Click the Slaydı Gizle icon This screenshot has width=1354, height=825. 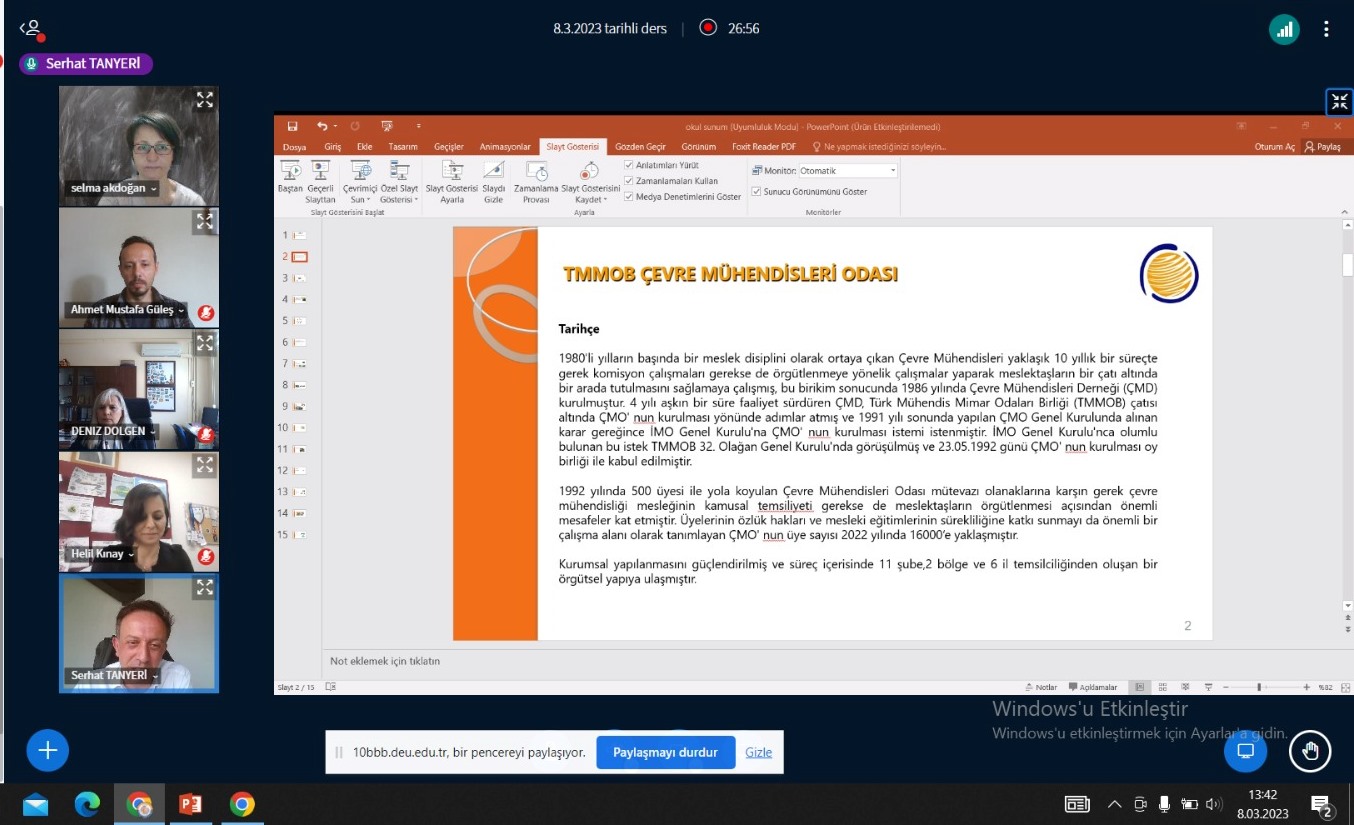[494, 172]
